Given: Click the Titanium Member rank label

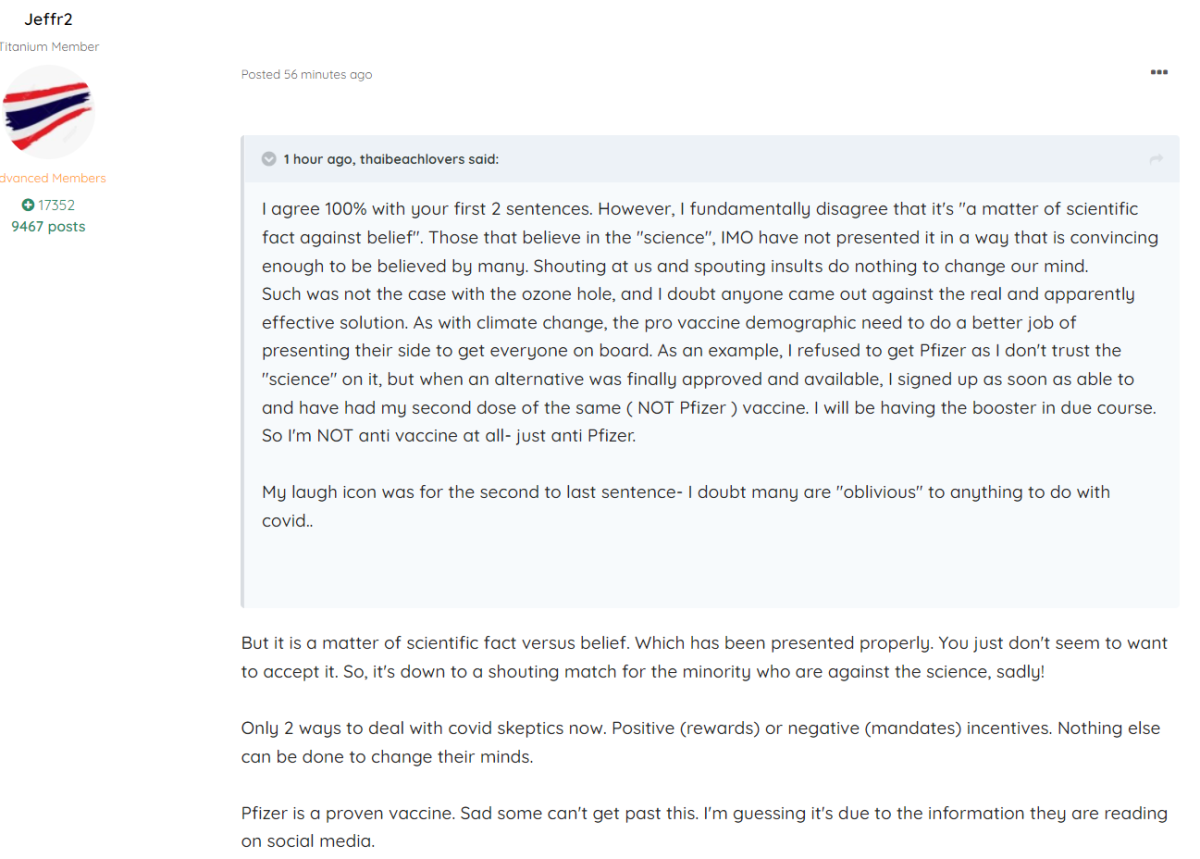Looking at the screenshot, I should coord(49,47).
